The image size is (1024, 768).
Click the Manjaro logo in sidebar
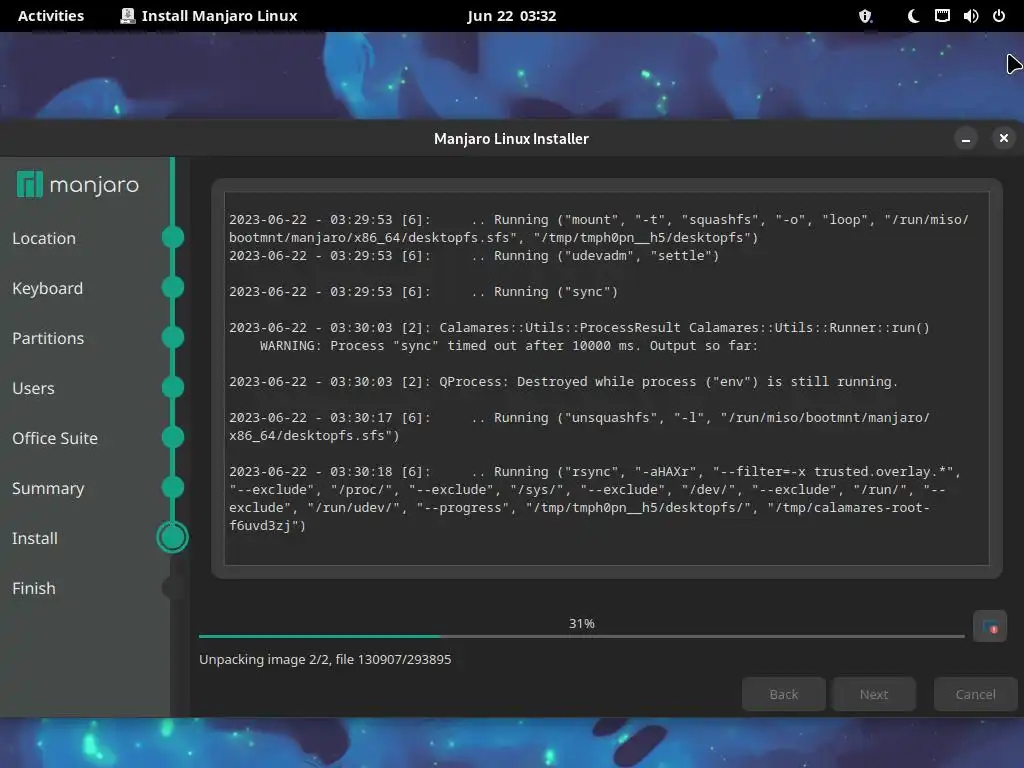click(78, 185)
